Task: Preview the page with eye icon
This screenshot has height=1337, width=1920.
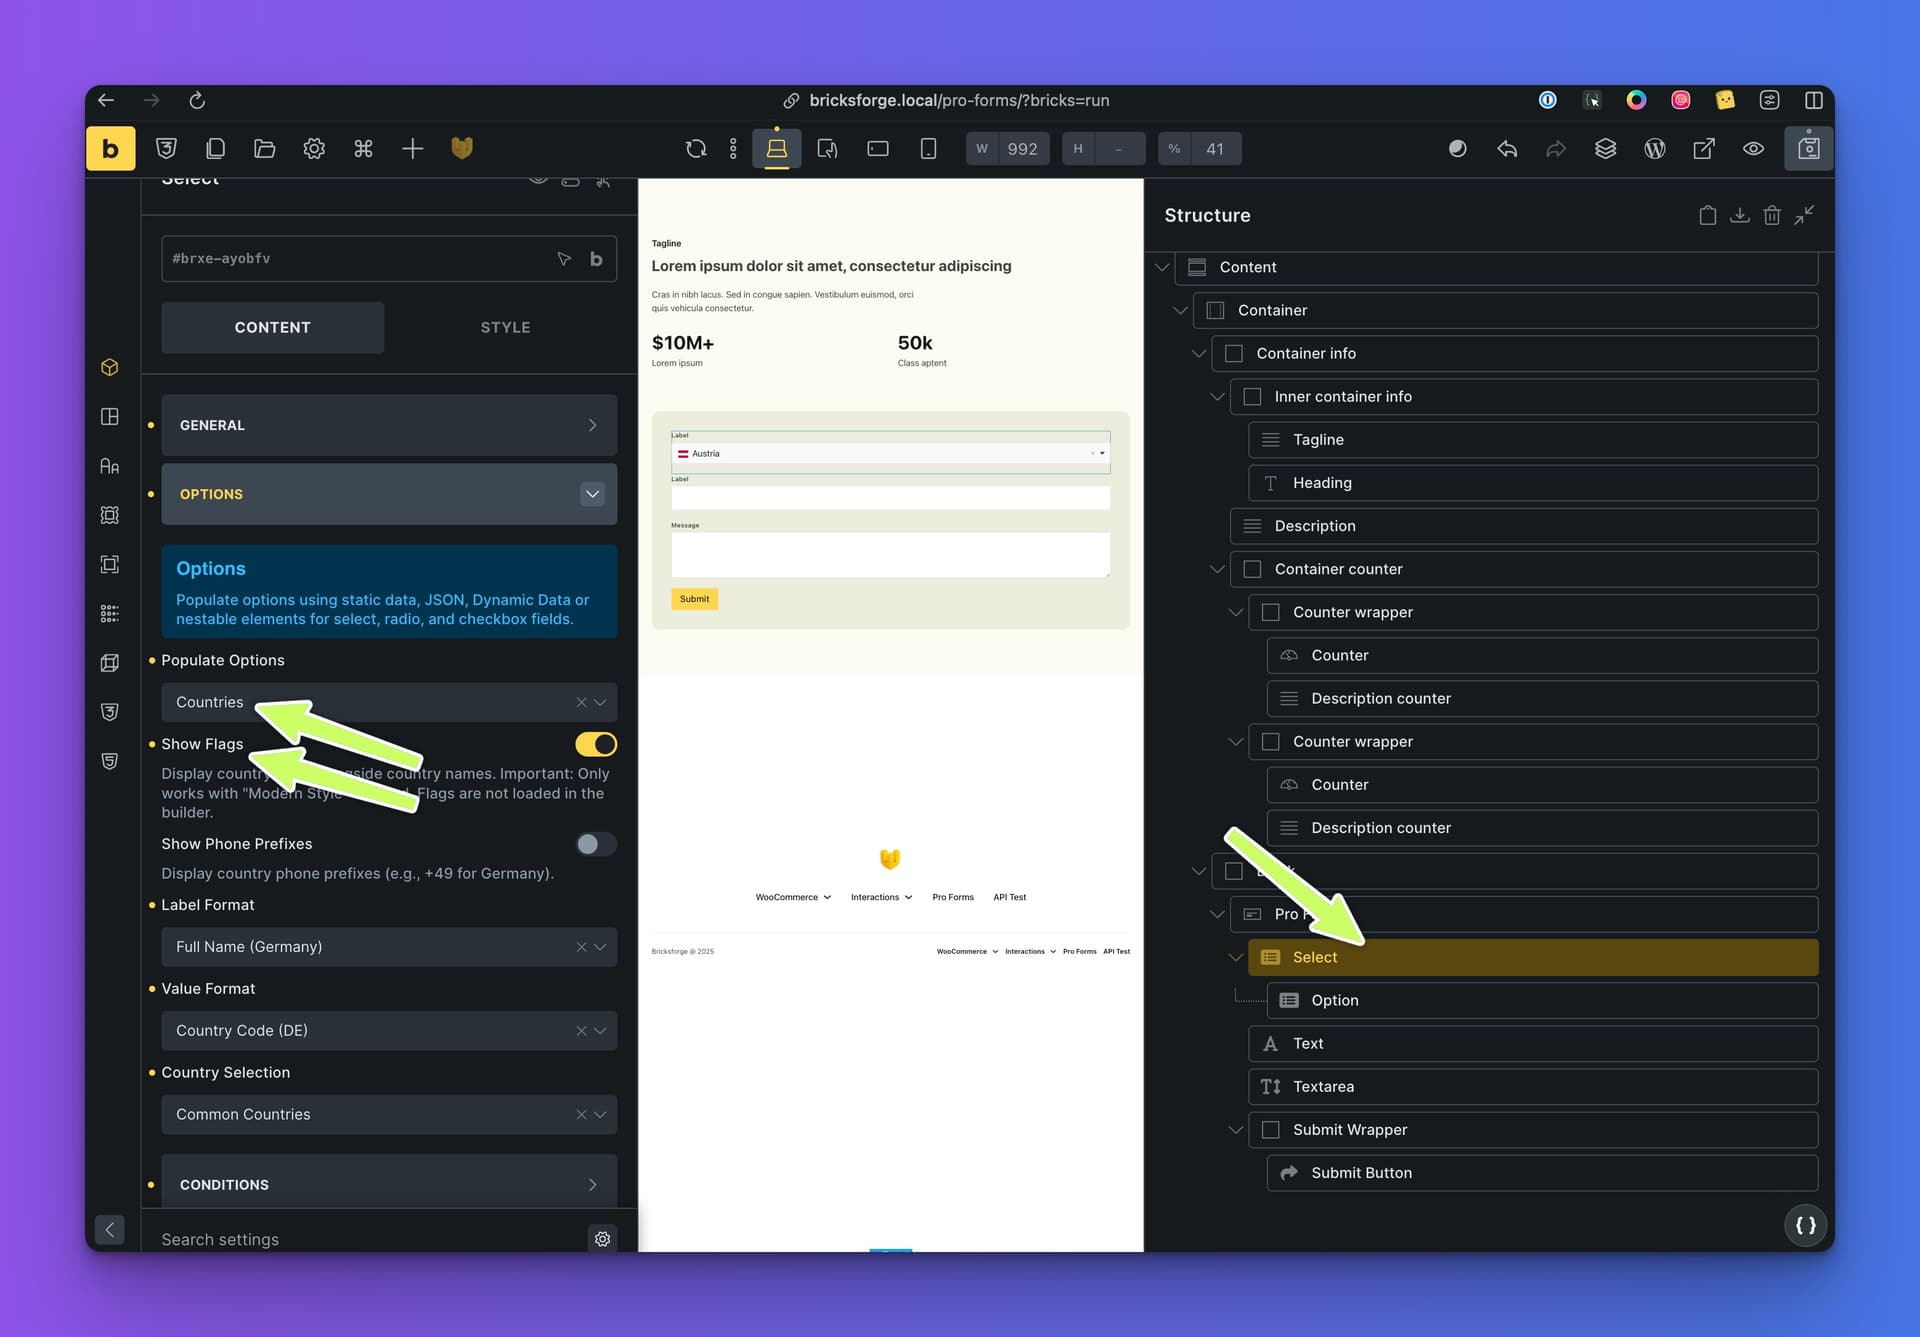Action: pos(1753,149)
